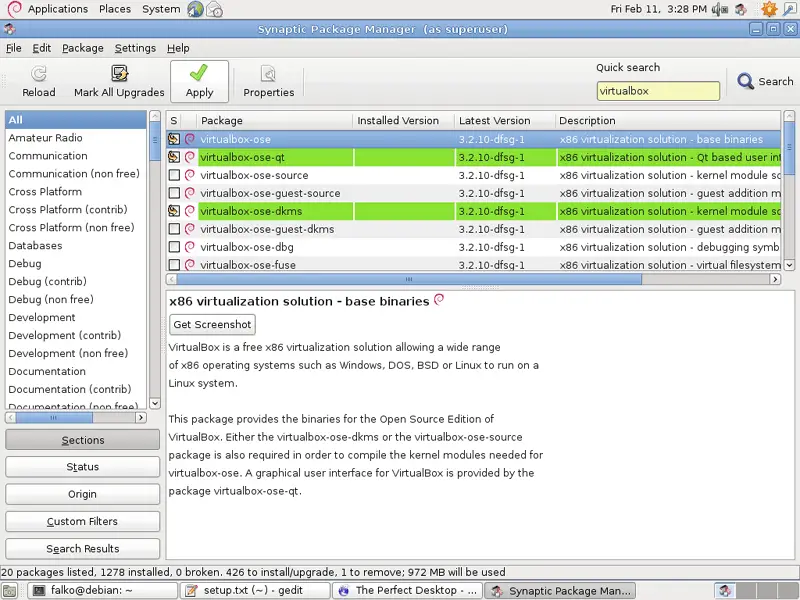This screenshot has height=600, width=800.
Task: Open the Applications menu in top panel
Action: 58,9
